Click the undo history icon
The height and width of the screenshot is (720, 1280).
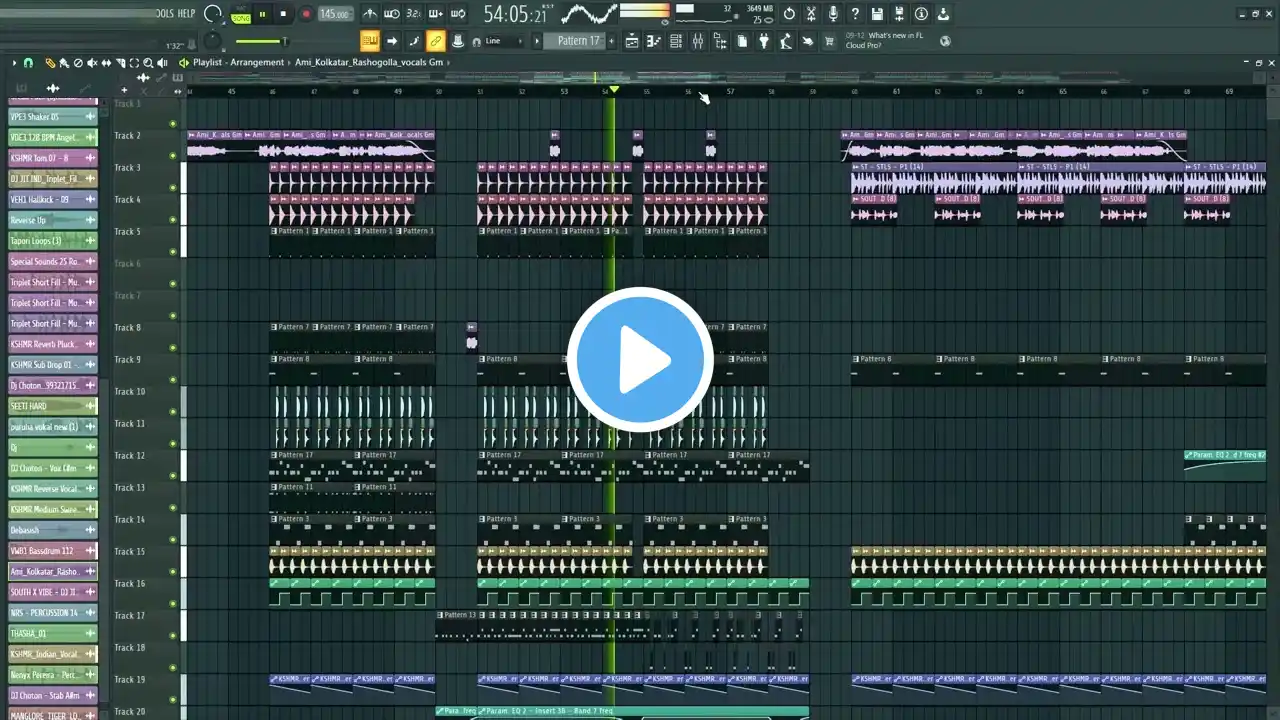(x=789, y=14)
